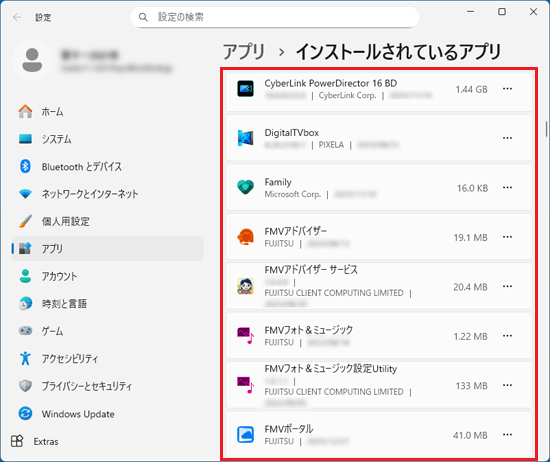Viewport: 550px width, 462px height.
Task: Show more options for FMVポータル
Action: [x=507, y=435]
